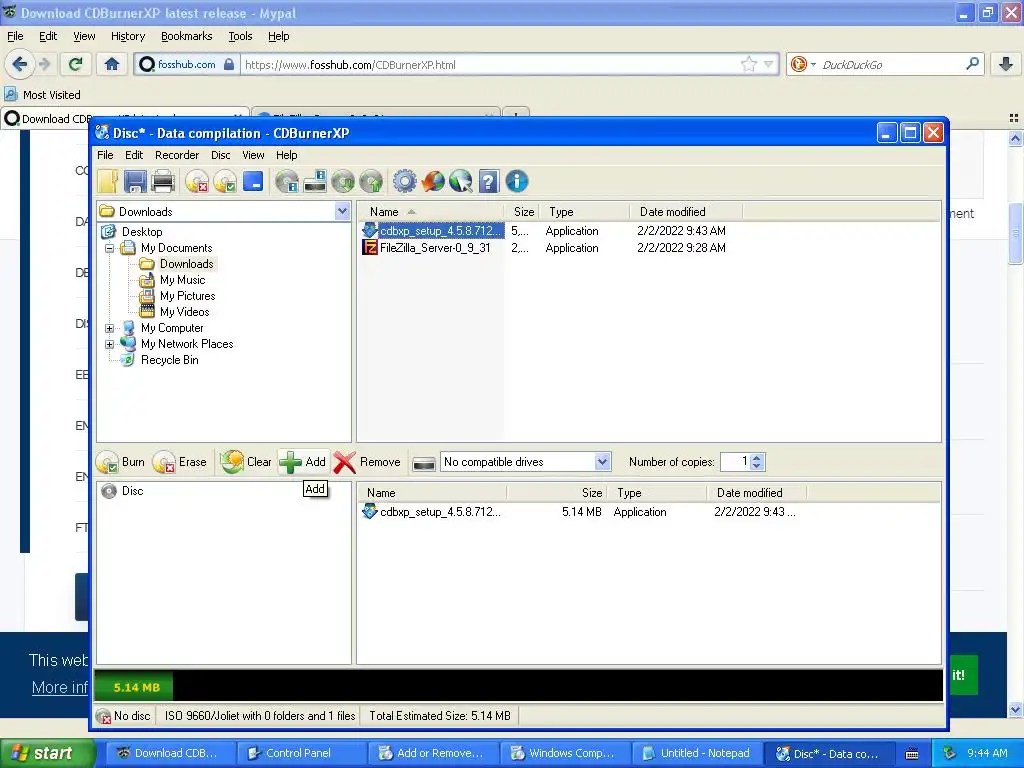Open the Mypal URL bar history dropdown arrow
The width and height of the screenshot is (1024, 768).
point(769,64)
